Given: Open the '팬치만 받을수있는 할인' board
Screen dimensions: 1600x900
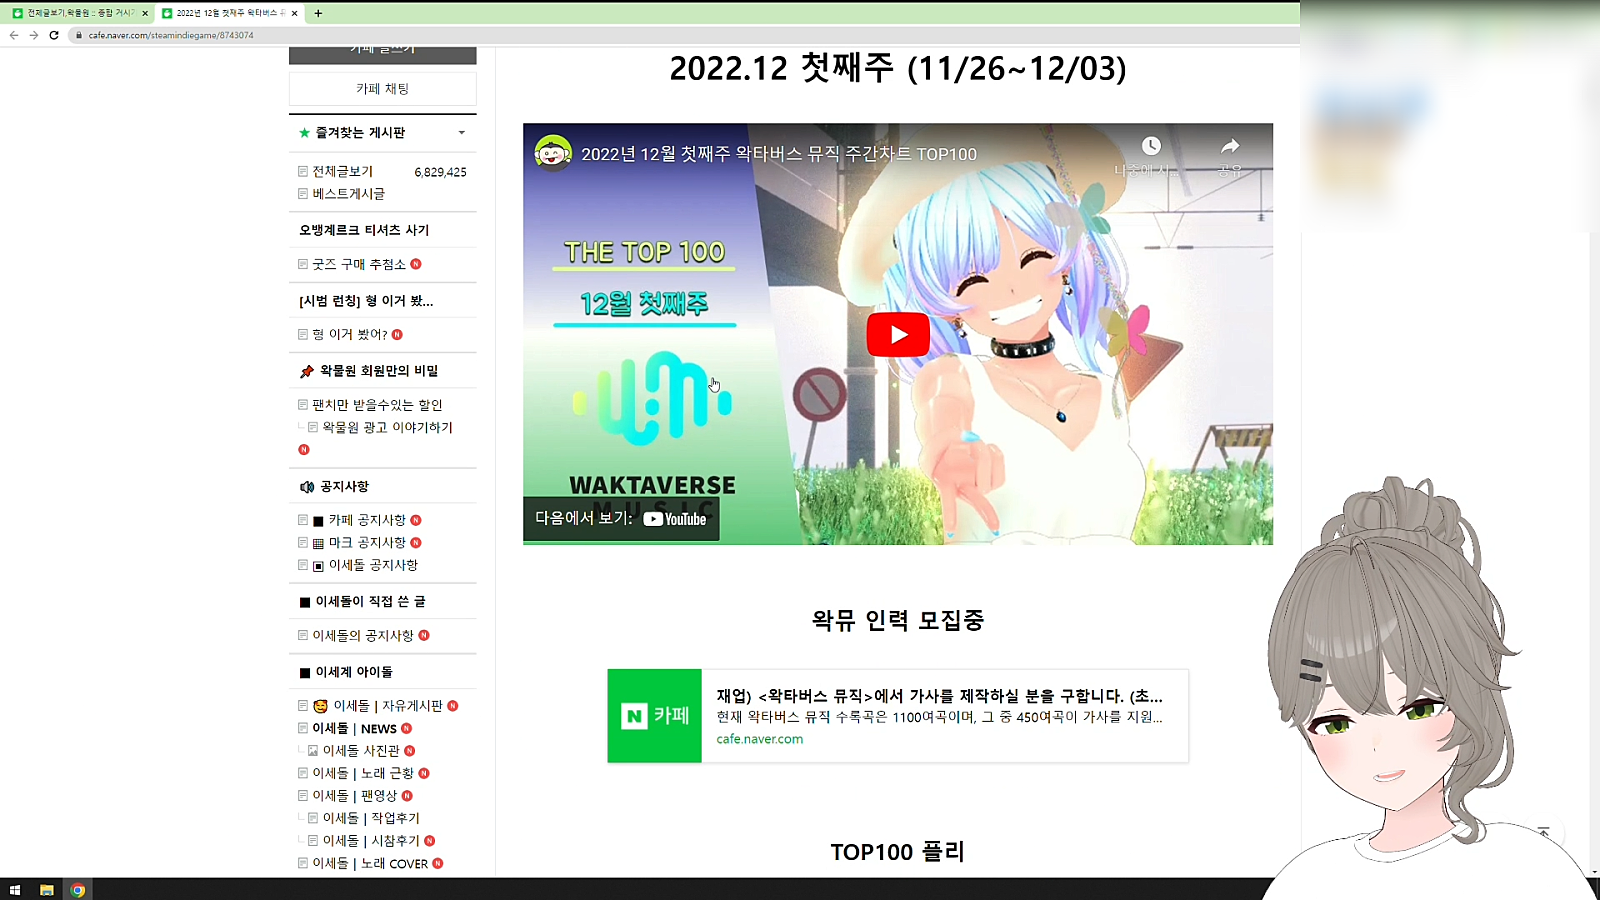Looking at the screenshot, I should point(377,405).
